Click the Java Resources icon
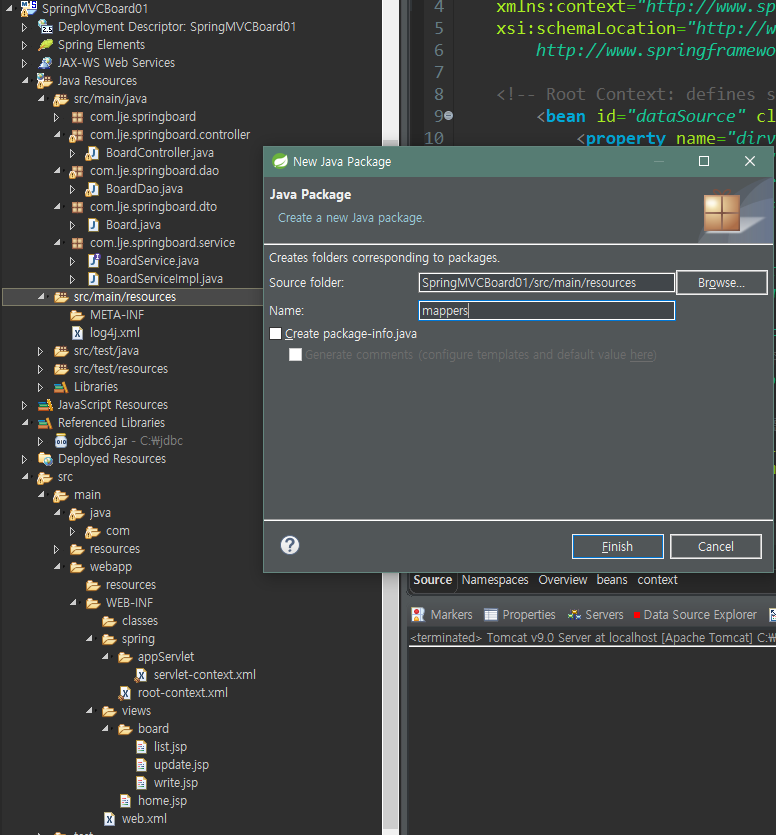 tap(45, 81)
